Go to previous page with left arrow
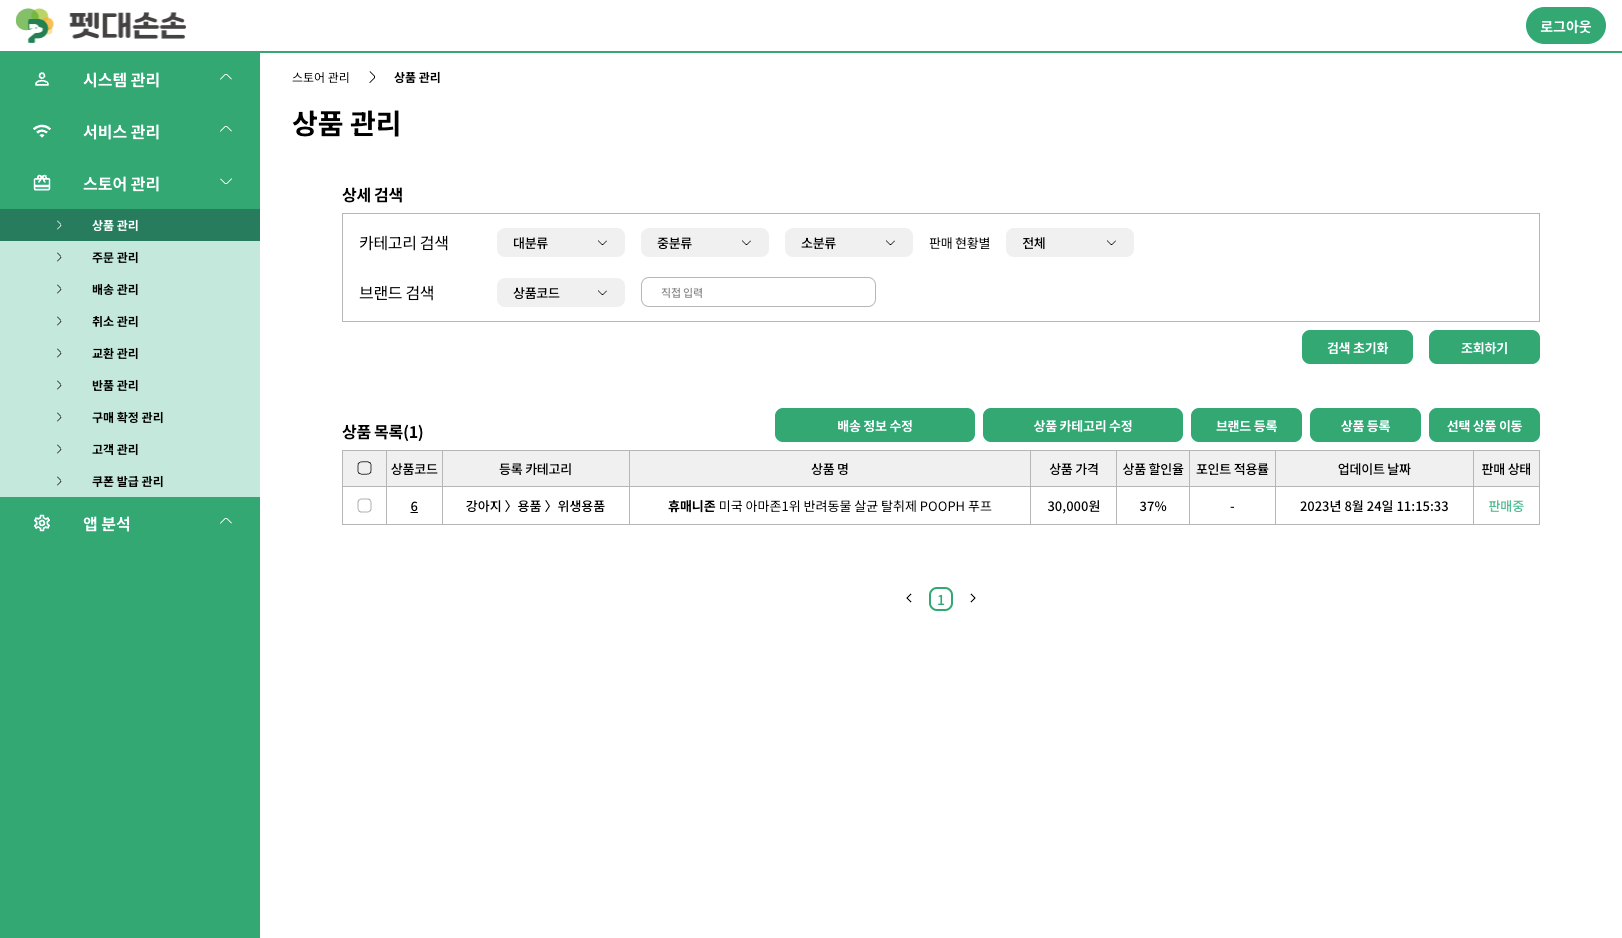This screenshot has width=1622, height=938. pyautogui.click(x=909, y=598)
